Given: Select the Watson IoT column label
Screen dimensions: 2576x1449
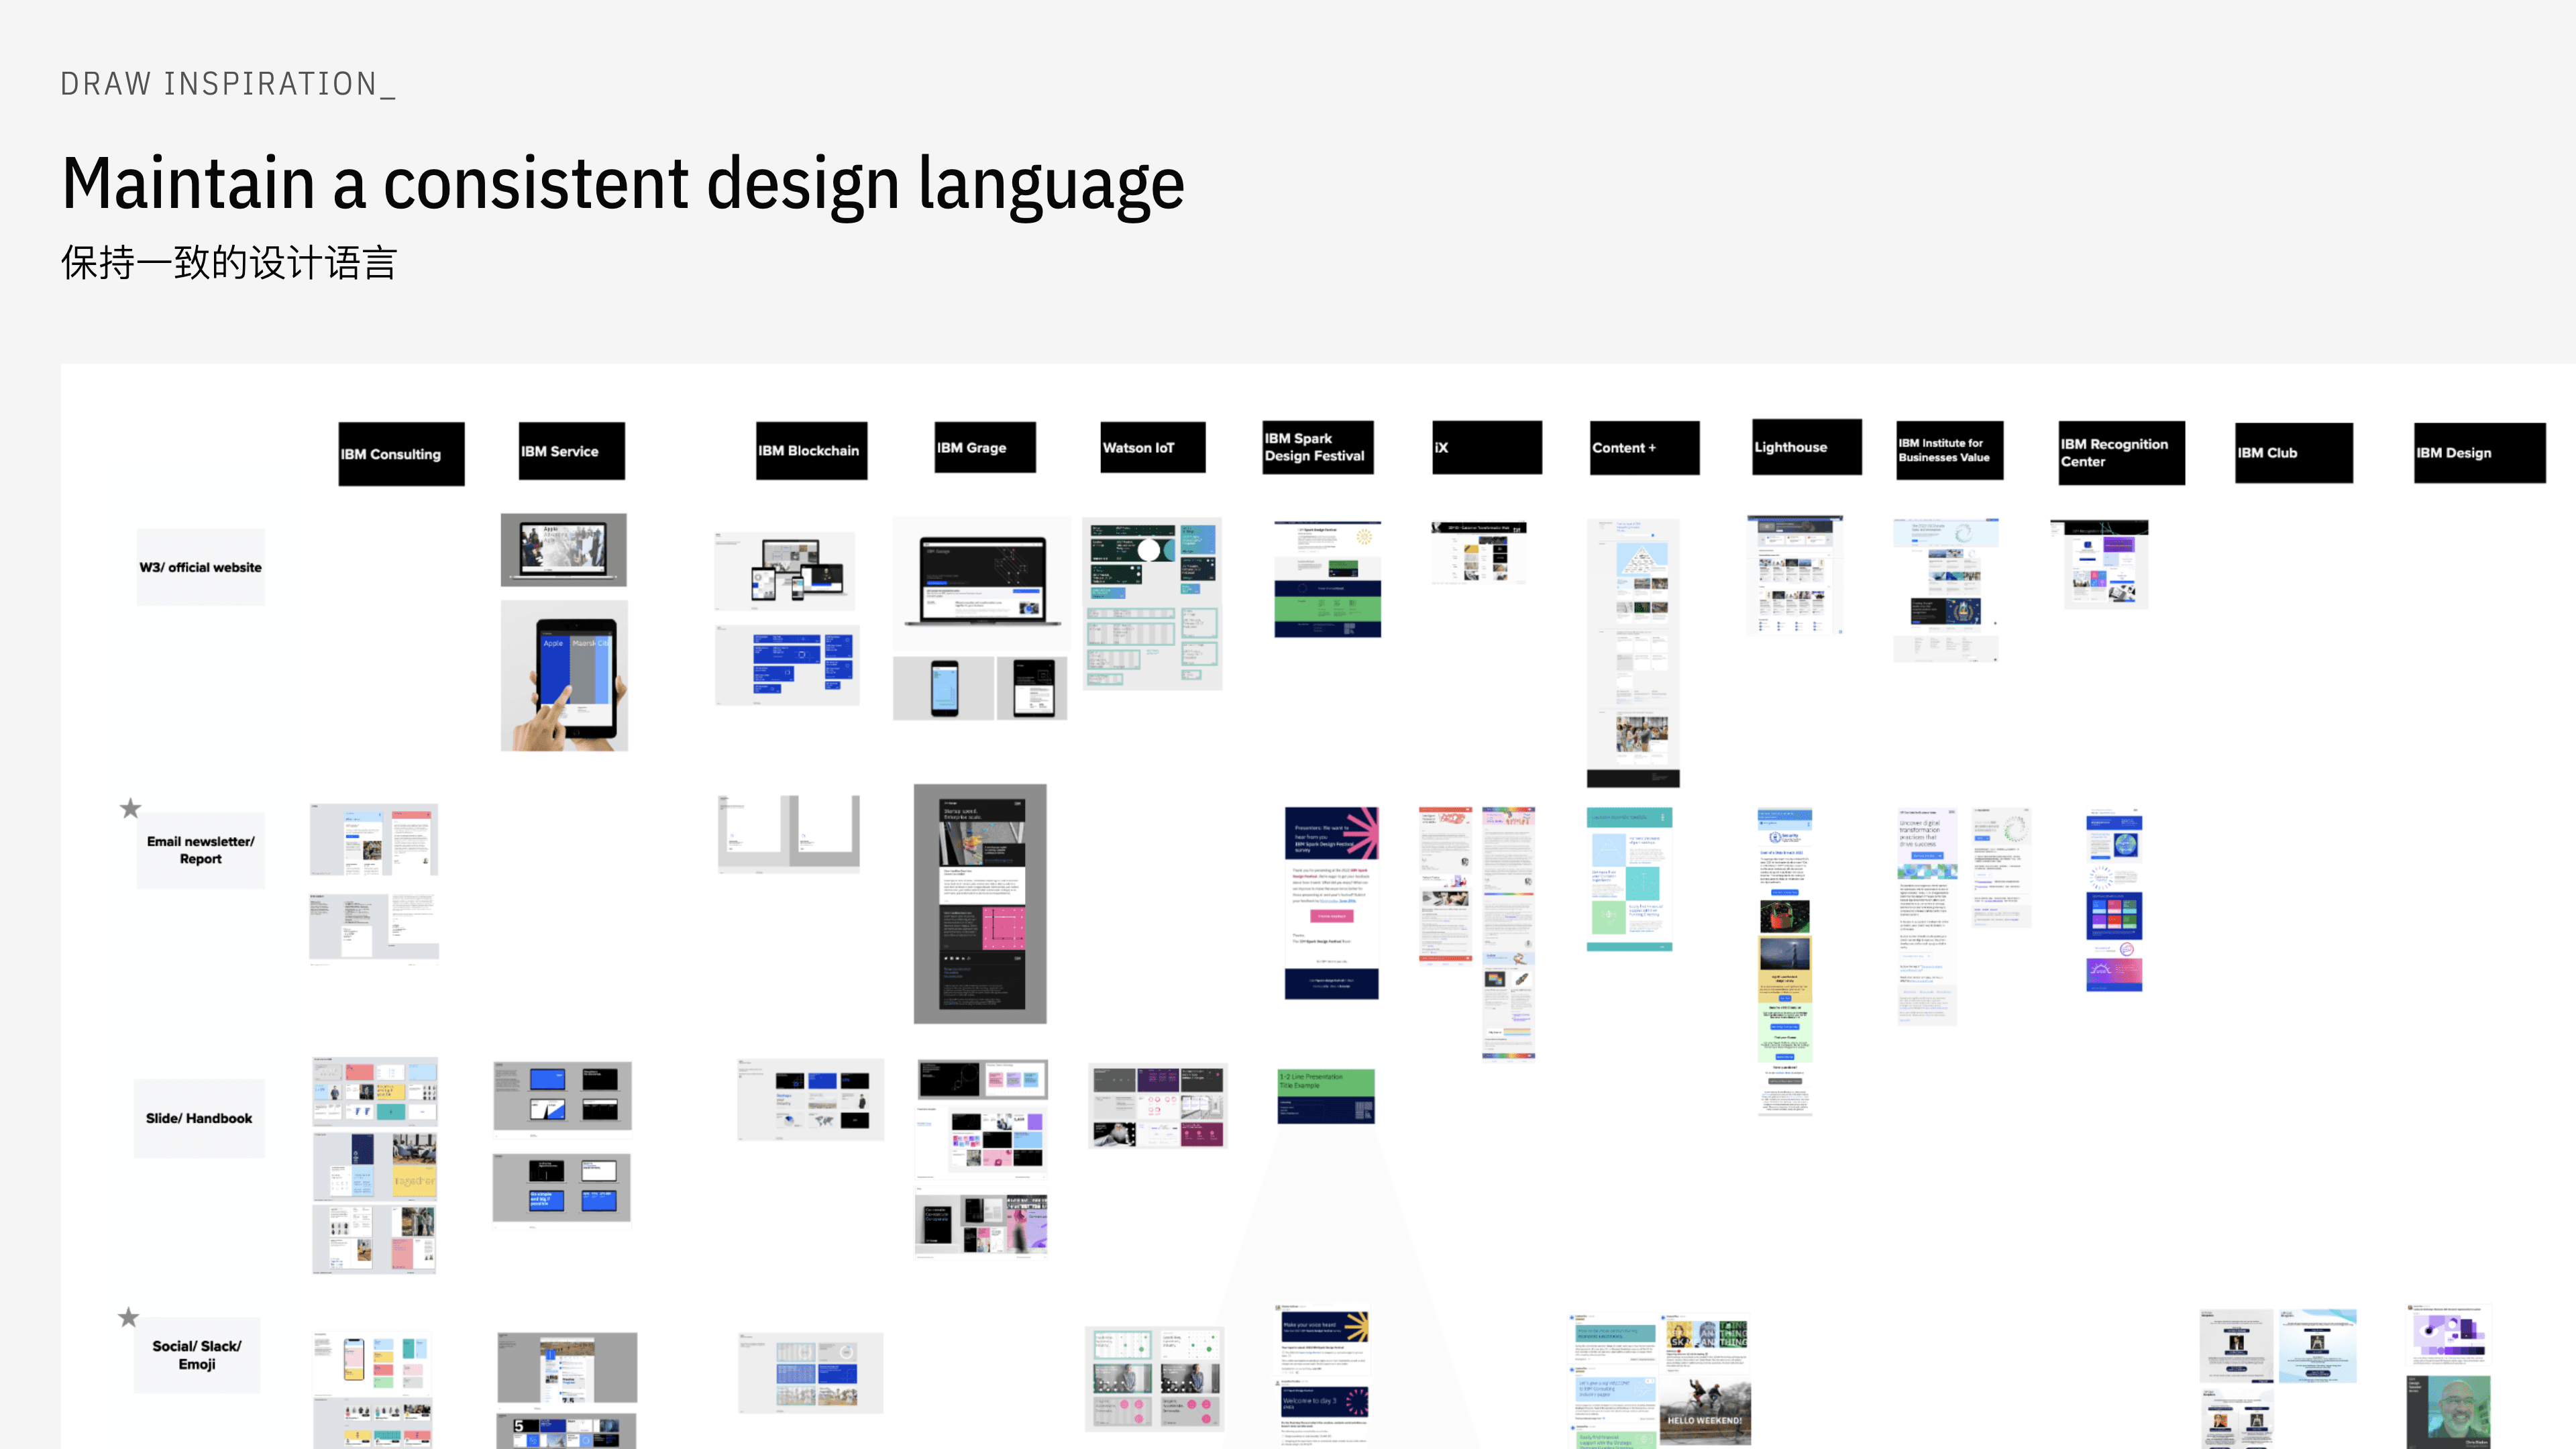Looking at the screenshot, I should coord(1153,447).
